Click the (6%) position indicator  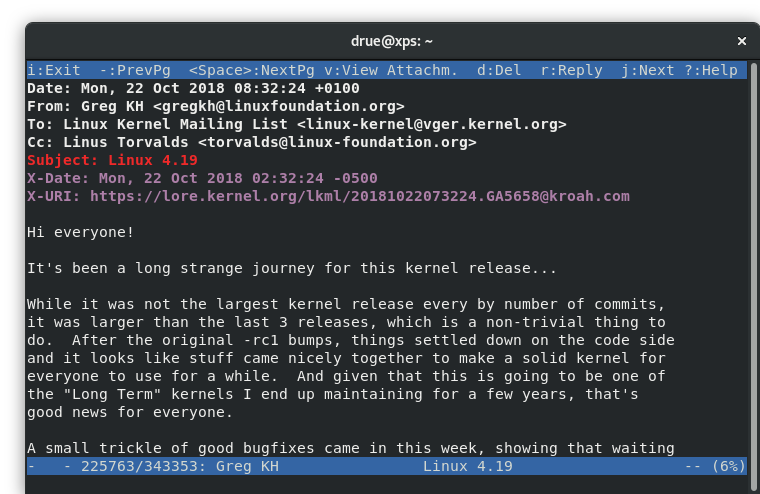(x=728, y=466)
